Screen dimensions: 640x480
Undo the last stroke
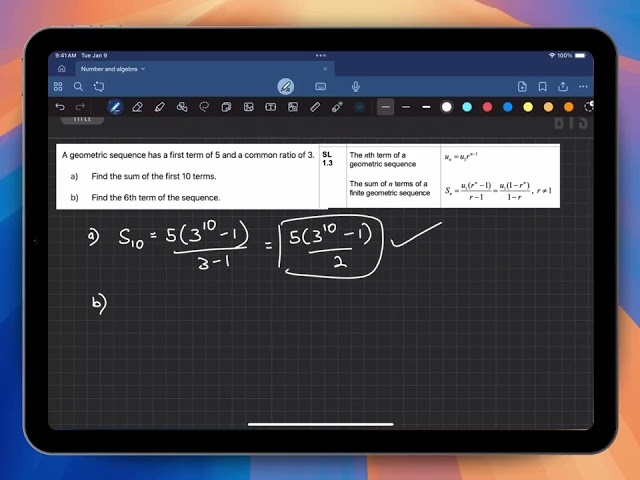pos(60,107)
